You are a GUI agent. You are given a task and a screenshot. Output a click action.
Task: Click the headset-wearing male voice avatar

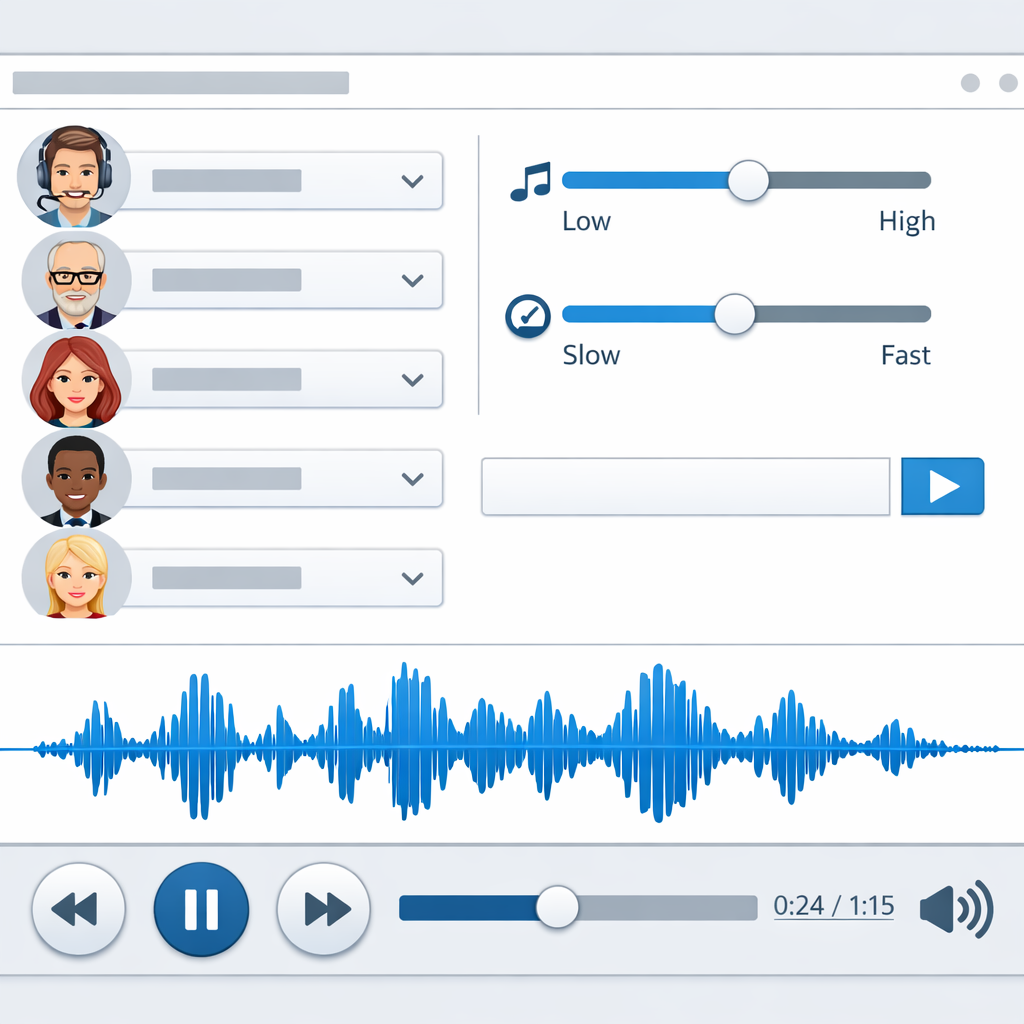(x=73, y=176)
